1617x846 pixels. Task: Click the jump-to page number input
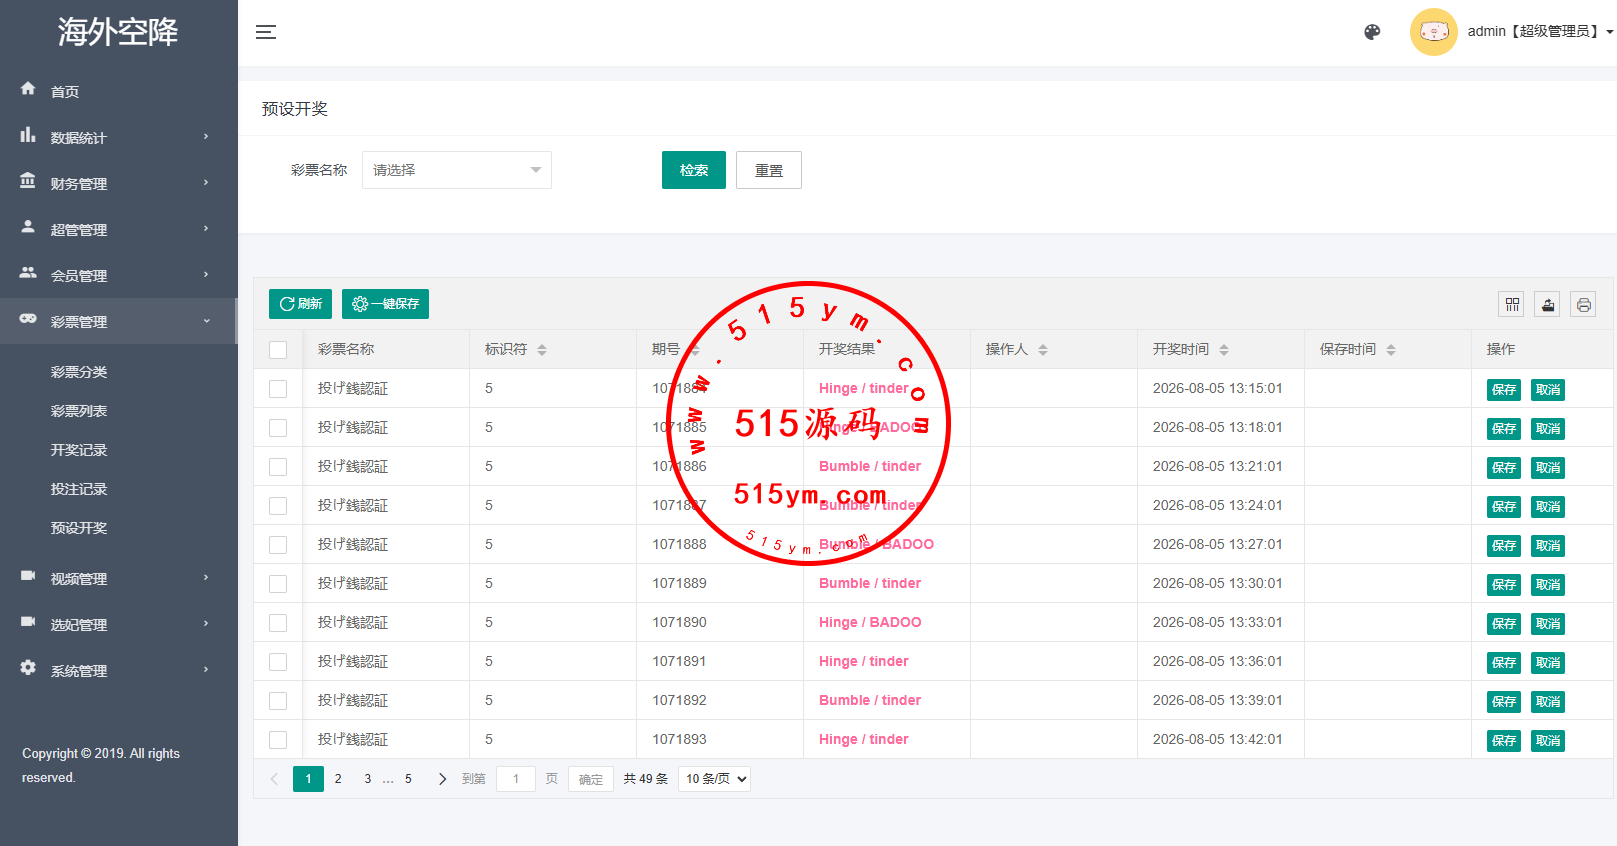tap(516, 779)
